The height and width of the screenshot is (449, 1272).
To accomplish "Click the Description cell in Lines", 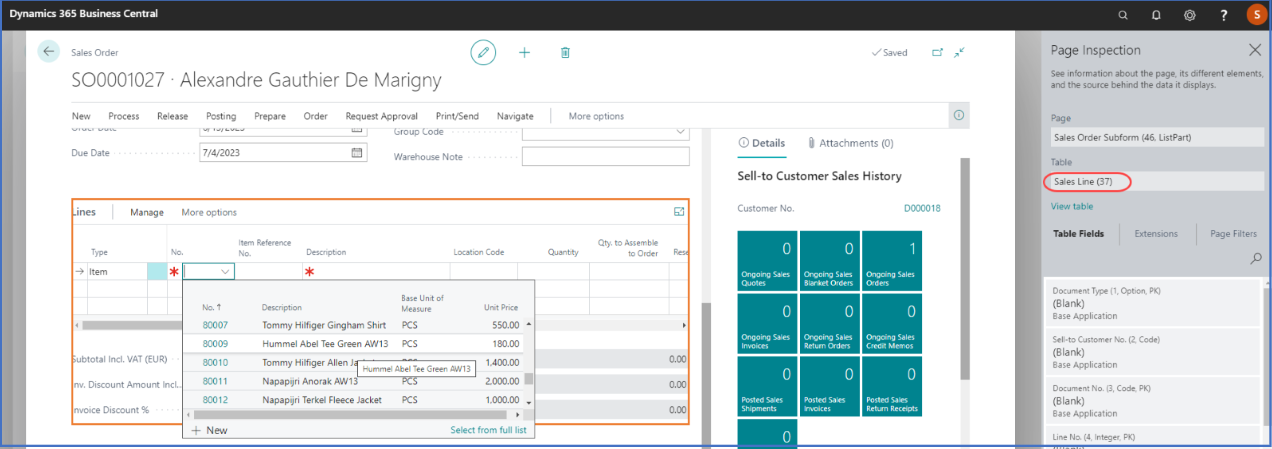I will pos(376,271).
